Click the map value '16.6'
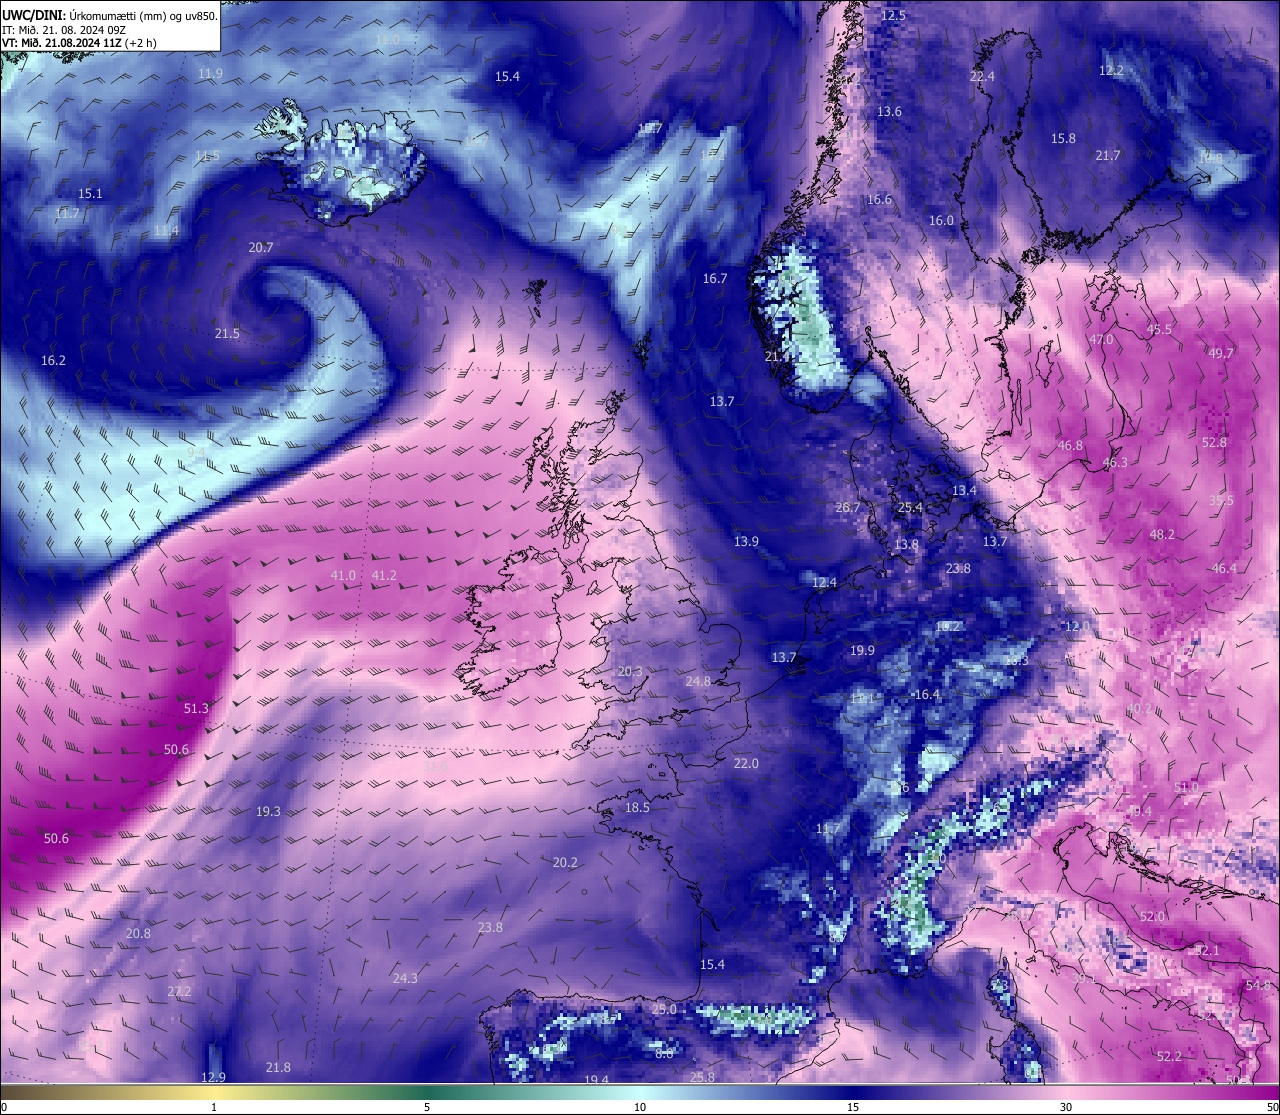Screen dimensions: 1280x1115 point(879,200)
